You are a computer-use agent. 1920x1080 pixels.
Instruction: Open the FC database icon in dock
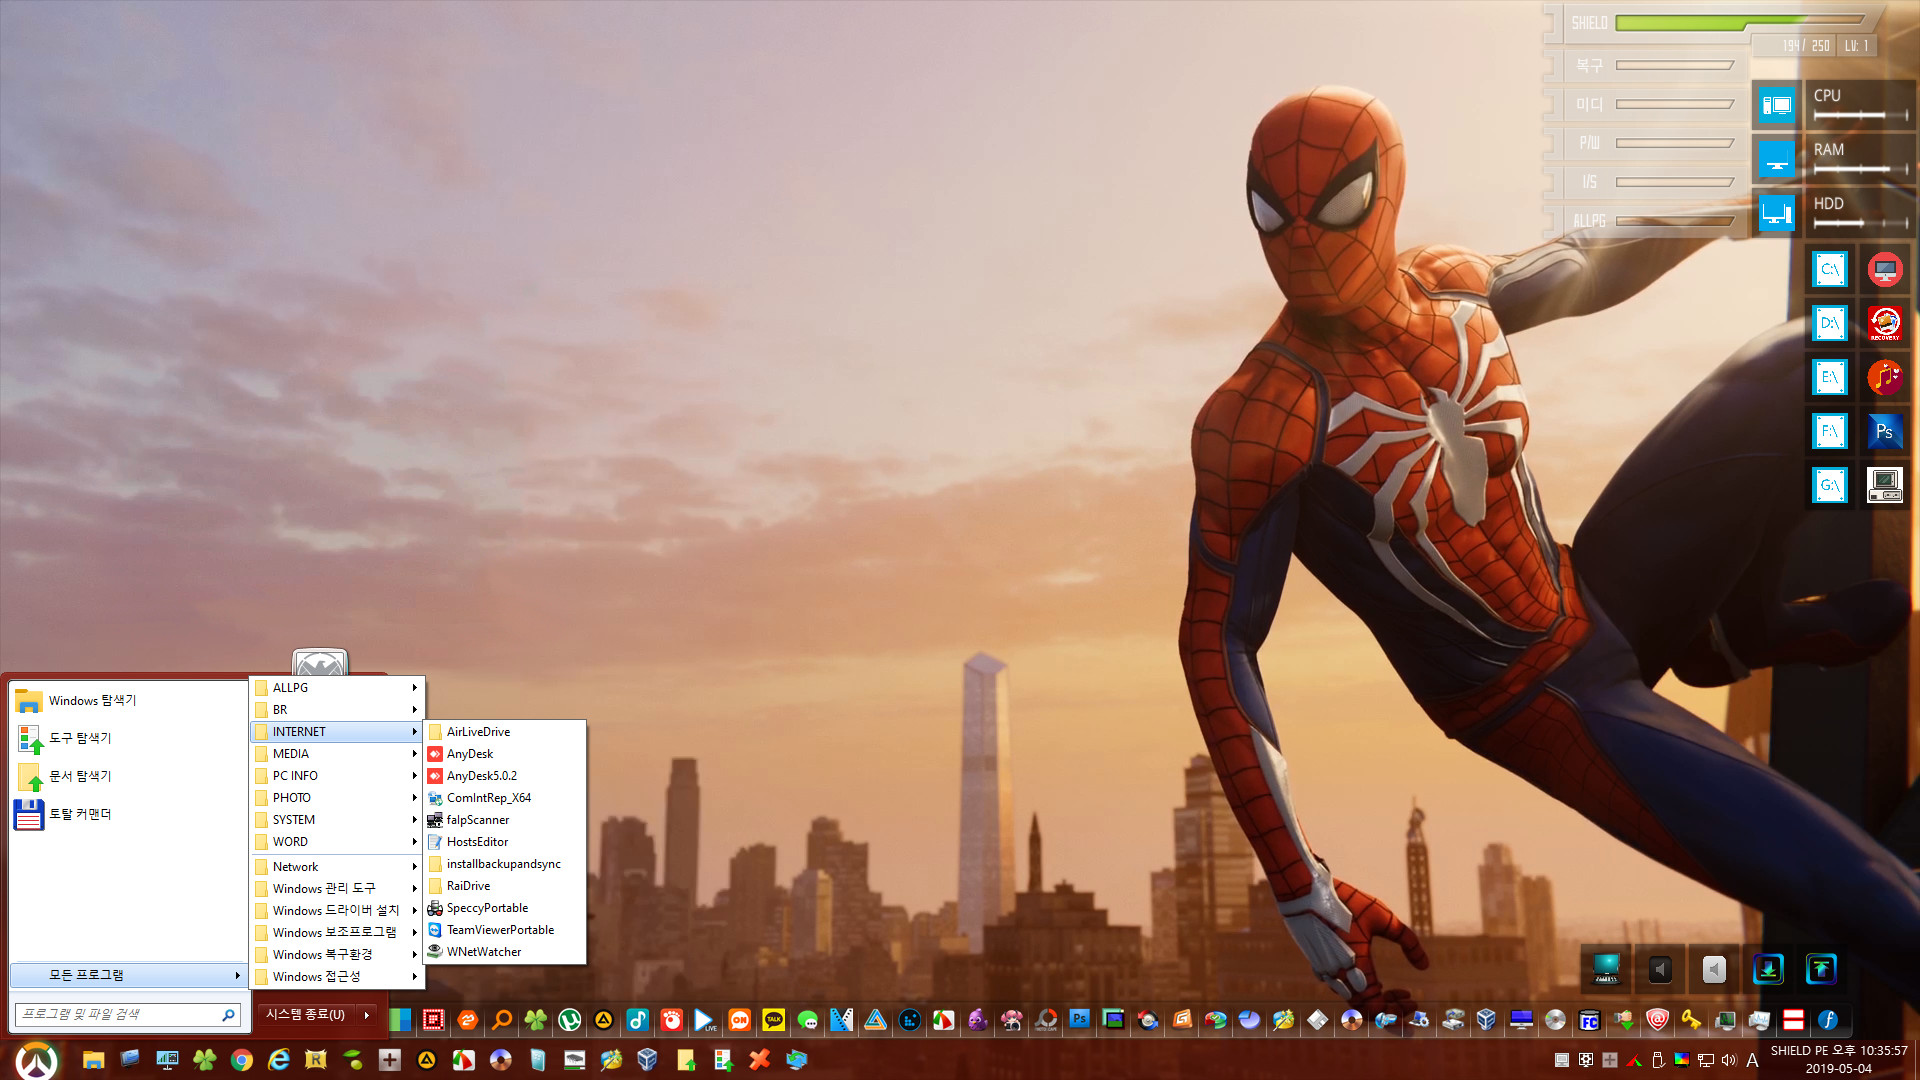click(x=1589, y=1020)
